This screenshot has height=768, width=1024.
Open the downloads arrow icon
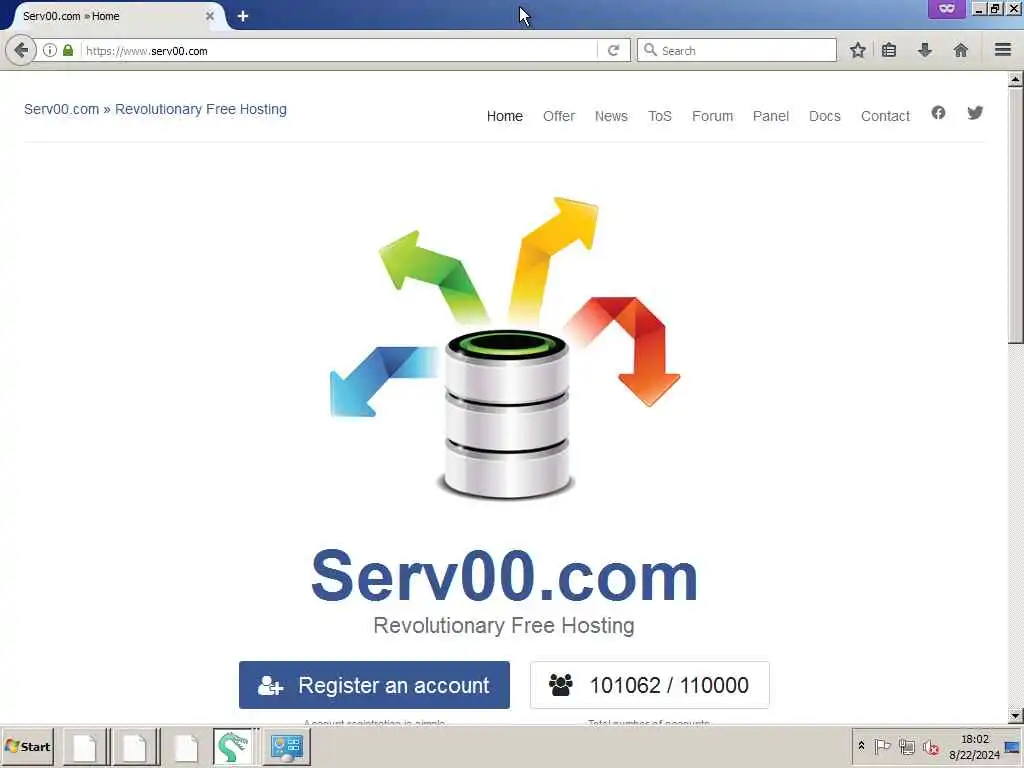click(x=925, y=50)
